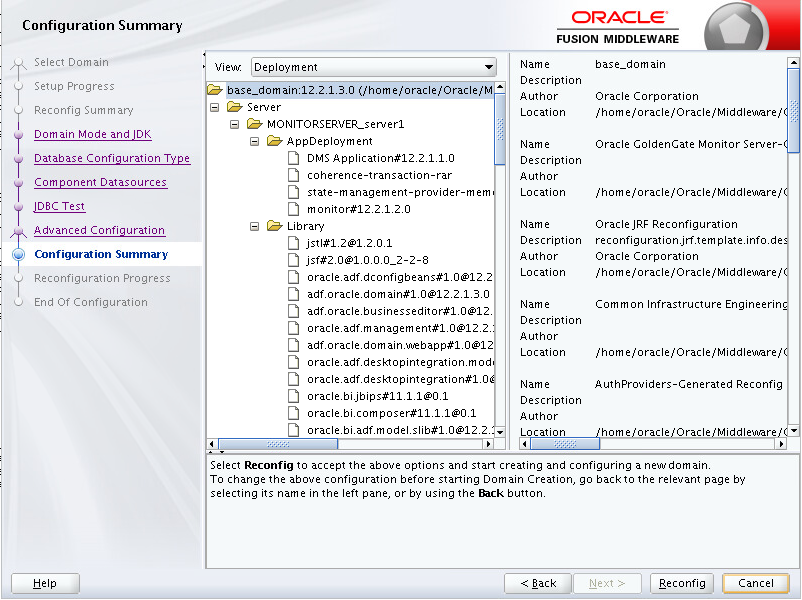This screenshot has width=802, height=600.
Task: Click the oracle.adf.dconfigbeans file icon
Action: pos(294,277)
